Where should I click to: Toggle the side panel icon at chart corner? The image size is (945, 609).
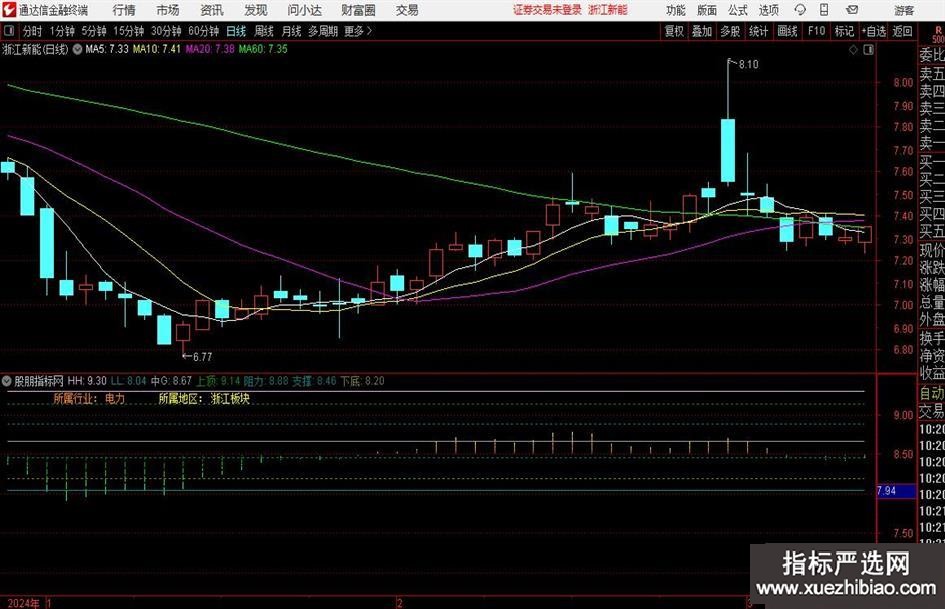coord(868,50)
